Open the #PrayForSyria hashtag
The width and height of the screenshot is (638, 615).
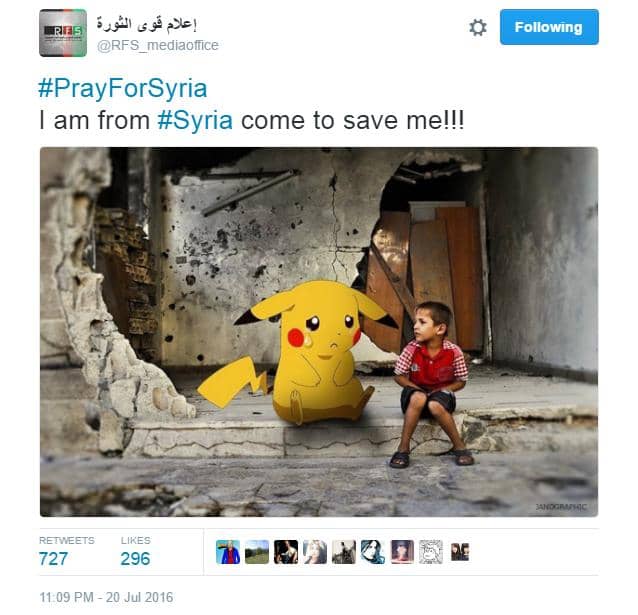(122, 88)
